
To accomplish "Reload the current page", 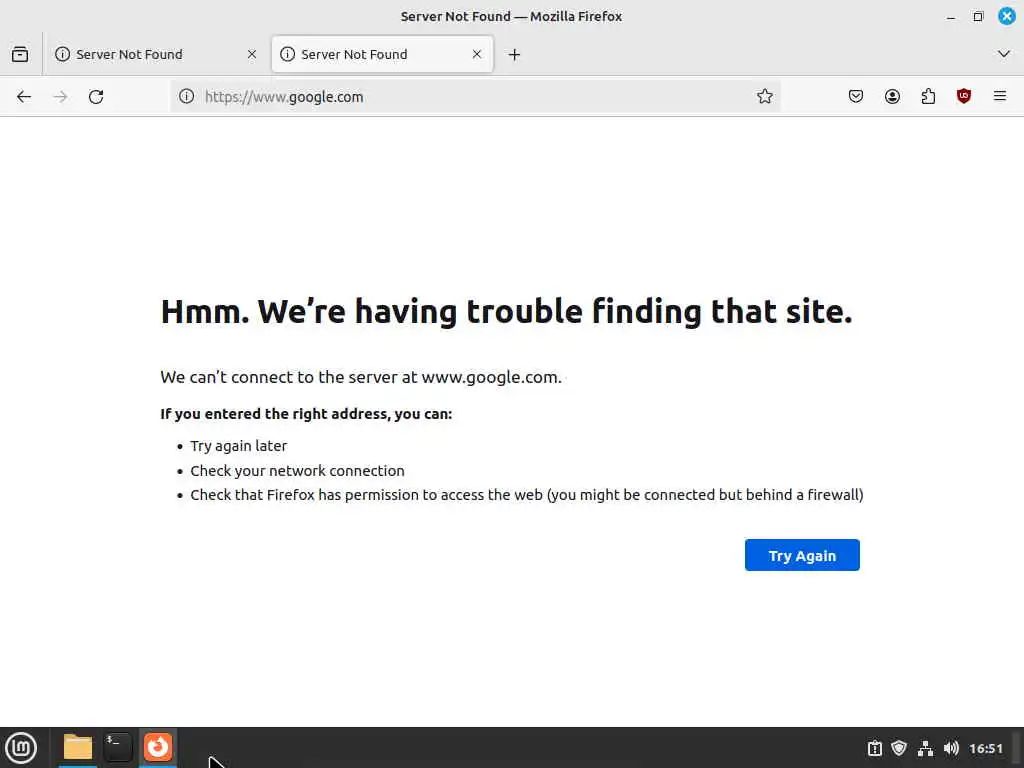I will pyautogui.click(x=96, y=97).
